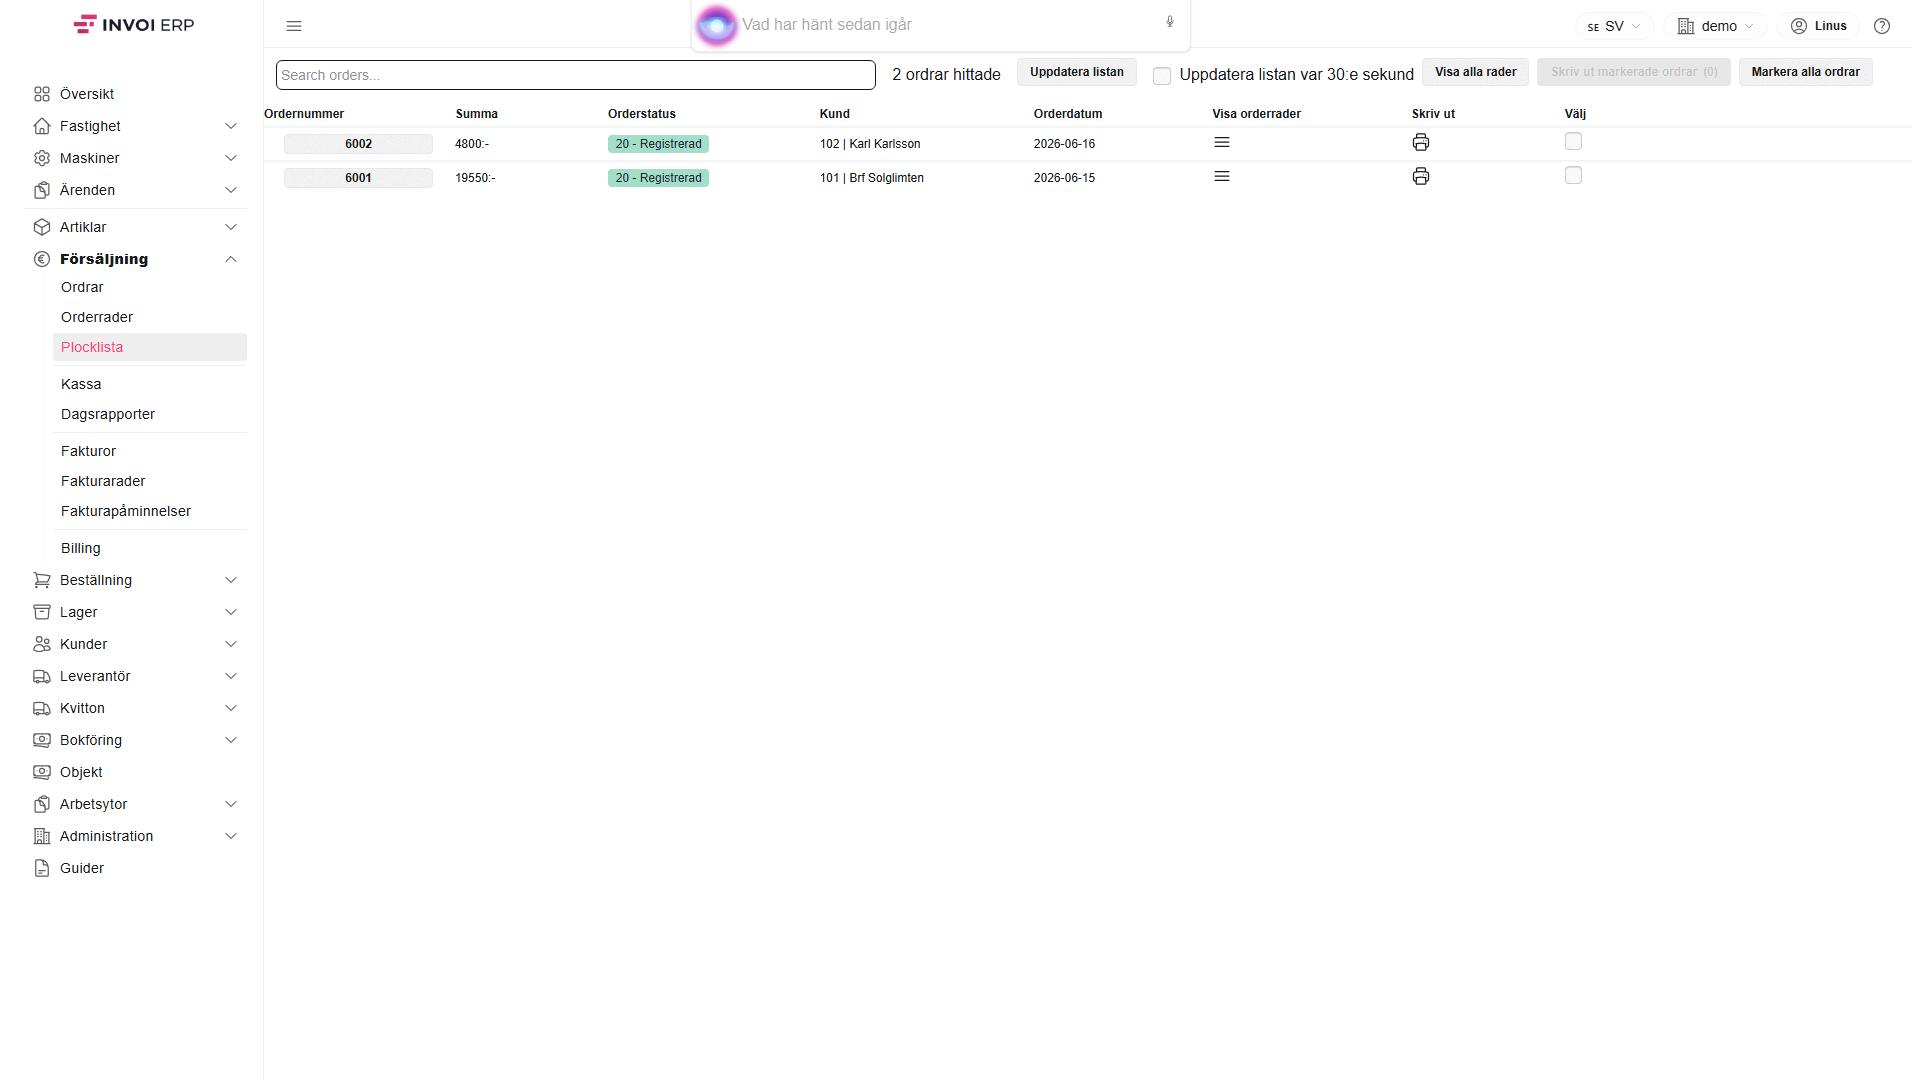Select order 6001 checkbox
The image size is (1920, 1080).
1573,176
